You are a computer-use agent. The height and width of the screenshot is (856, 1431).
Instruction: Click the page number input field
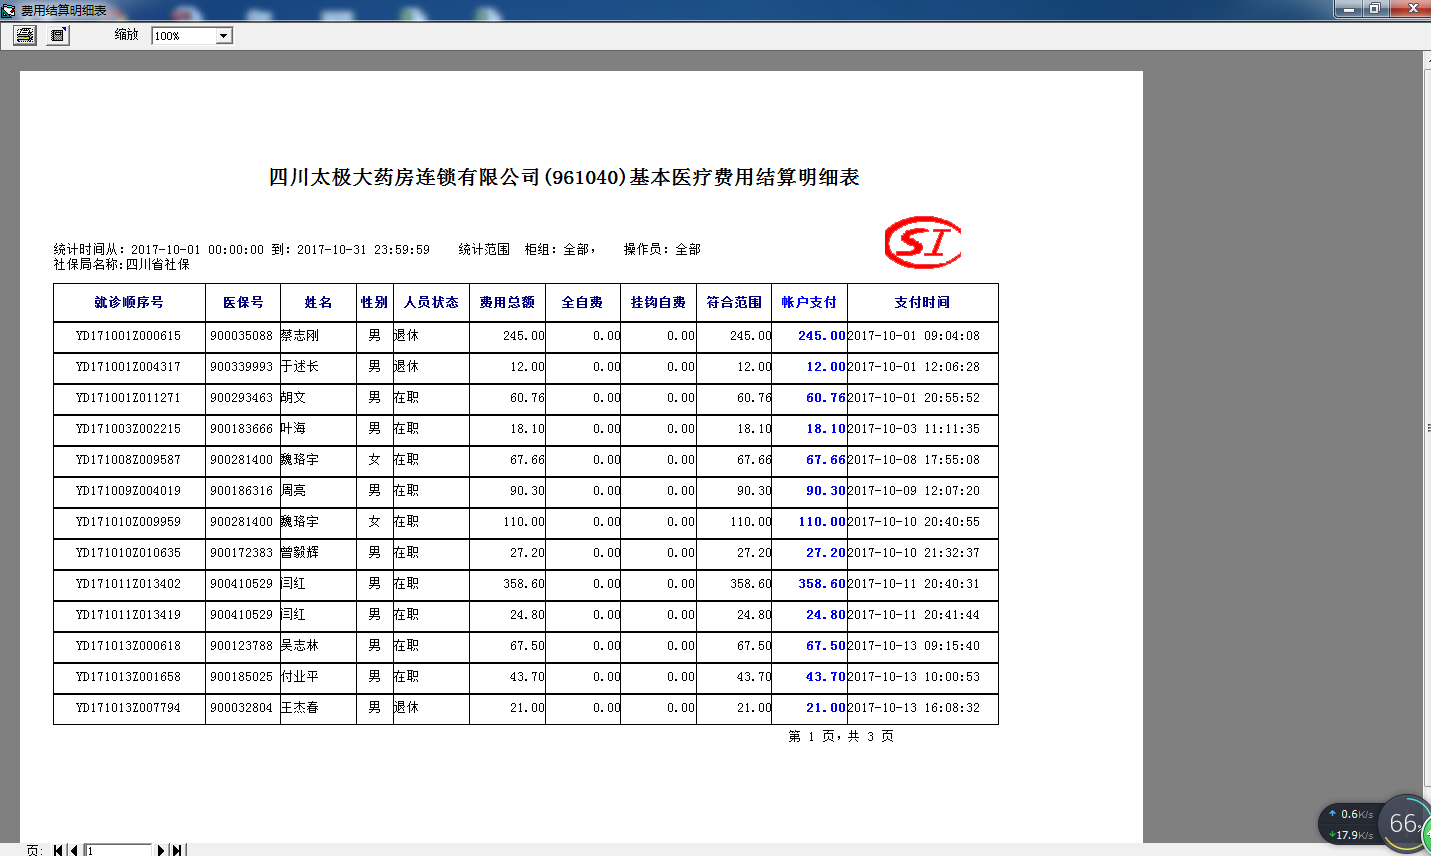coord(118,850)
